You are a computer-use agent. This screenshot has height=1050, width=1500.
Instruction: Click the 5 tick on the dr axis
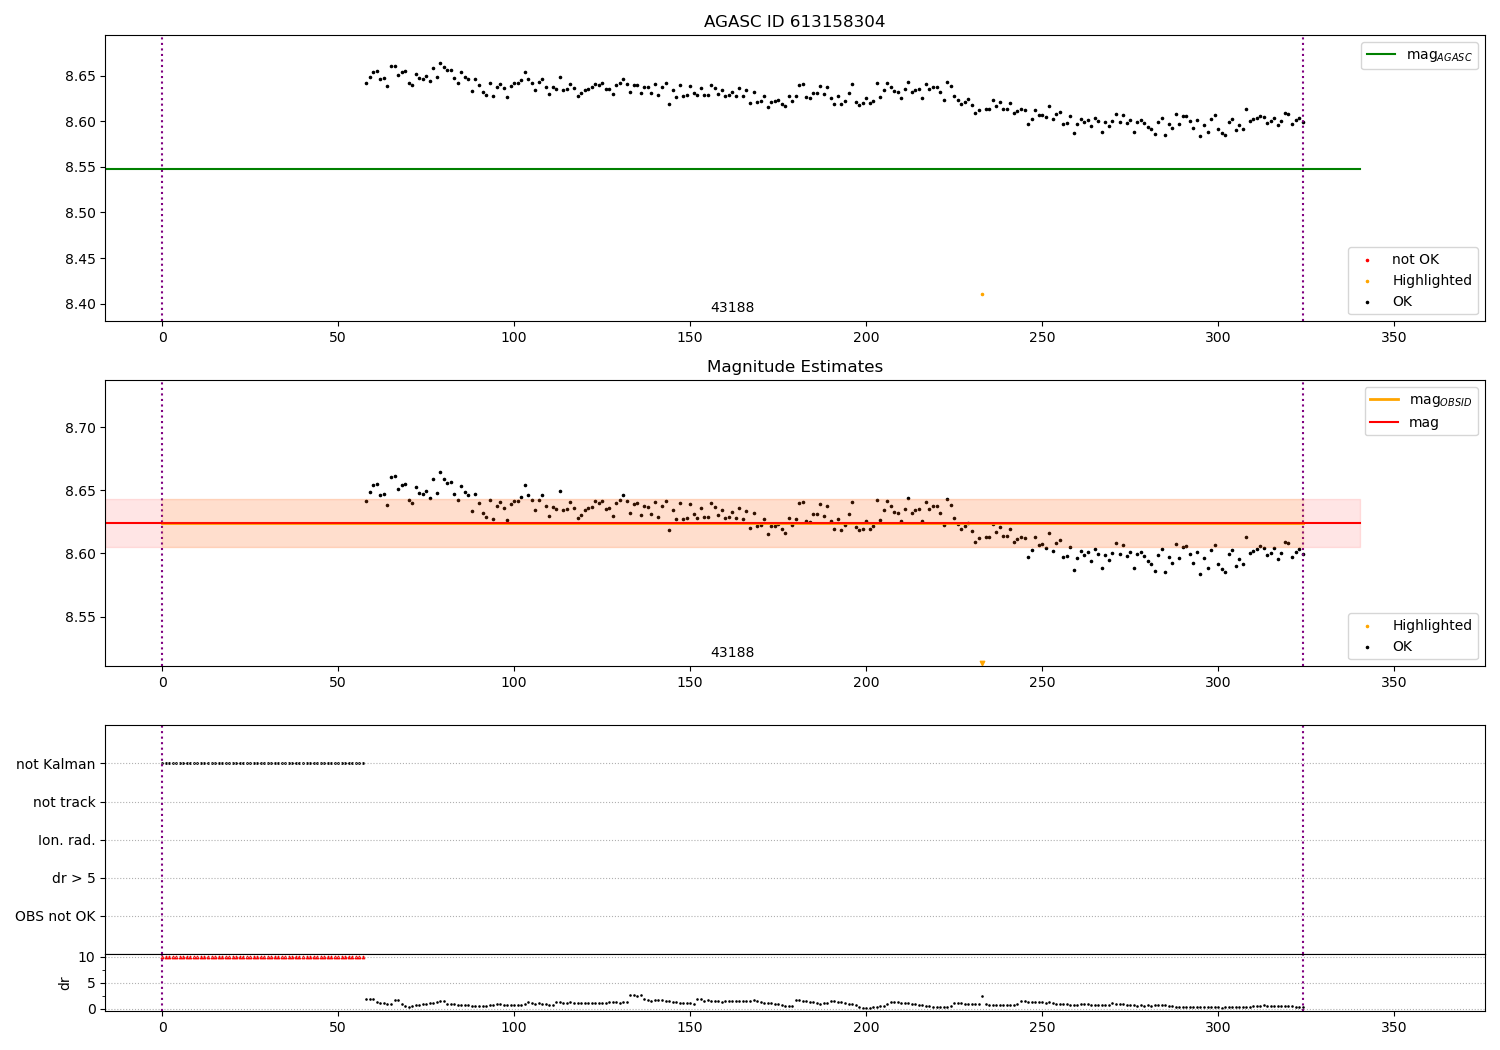click(x=91, y=983)
